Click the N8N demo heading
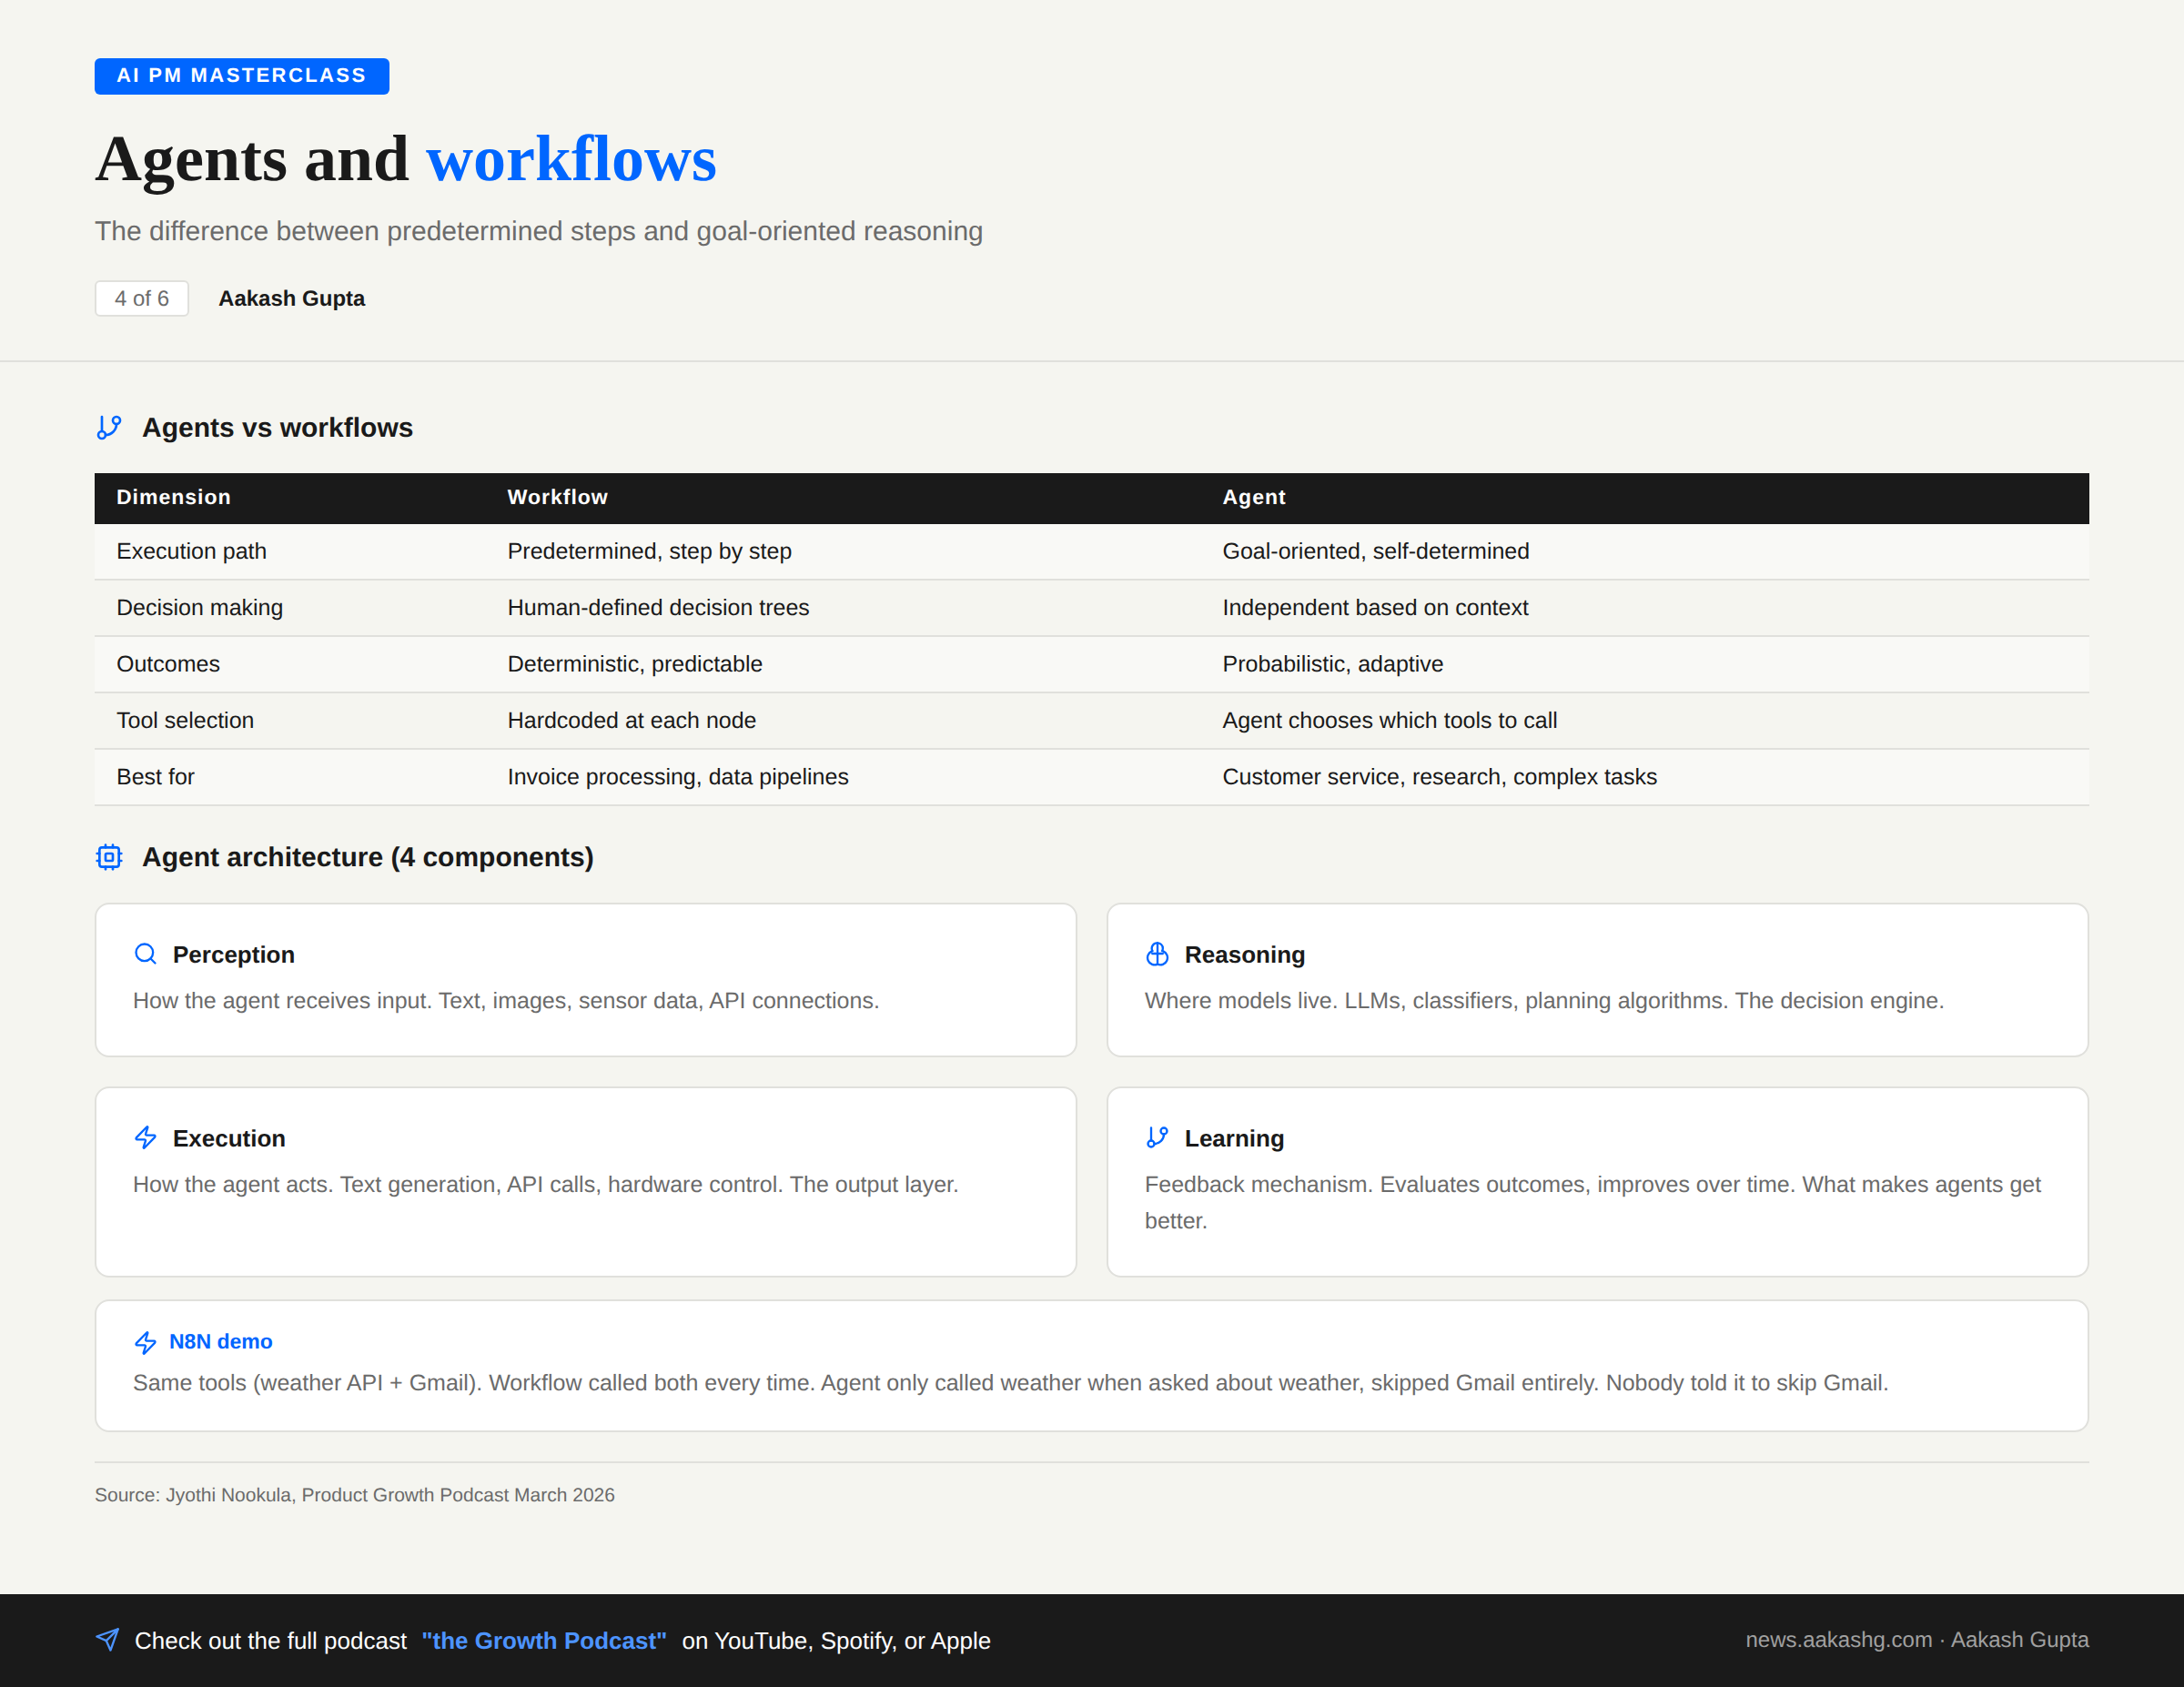 pyautogui.click(x=221, y=1342)
